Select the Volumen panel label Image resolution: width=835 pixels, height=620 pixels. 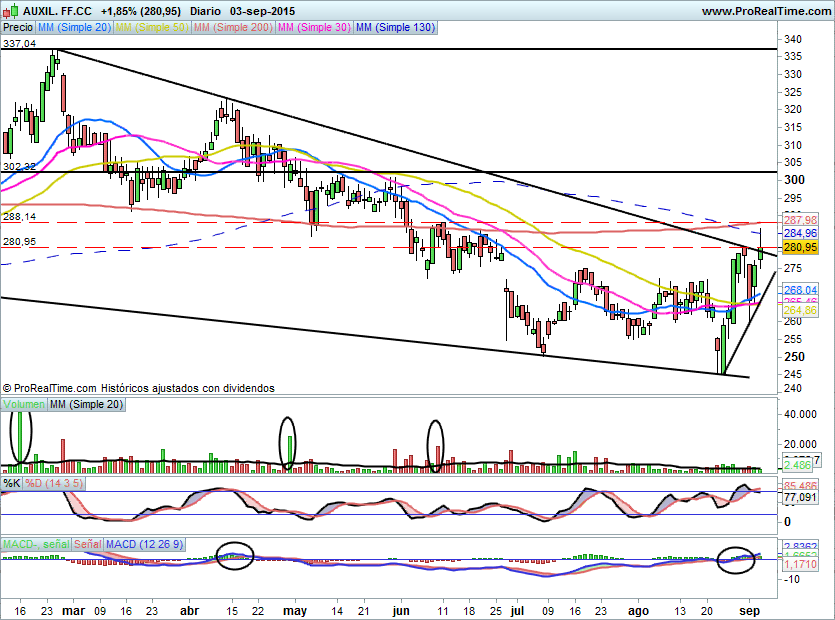click(x=25, y=405)
